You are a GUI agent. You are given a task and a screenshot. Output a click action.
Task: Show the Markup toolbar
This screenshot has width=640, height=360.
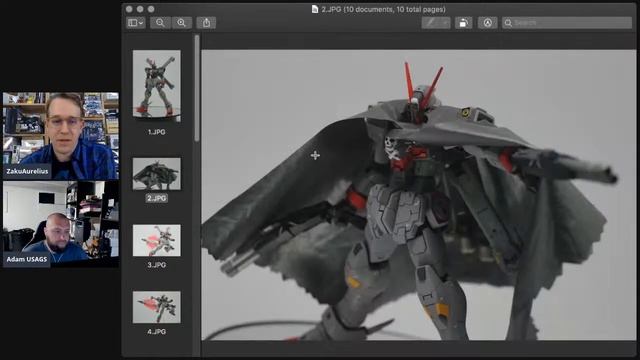point(487,23)
